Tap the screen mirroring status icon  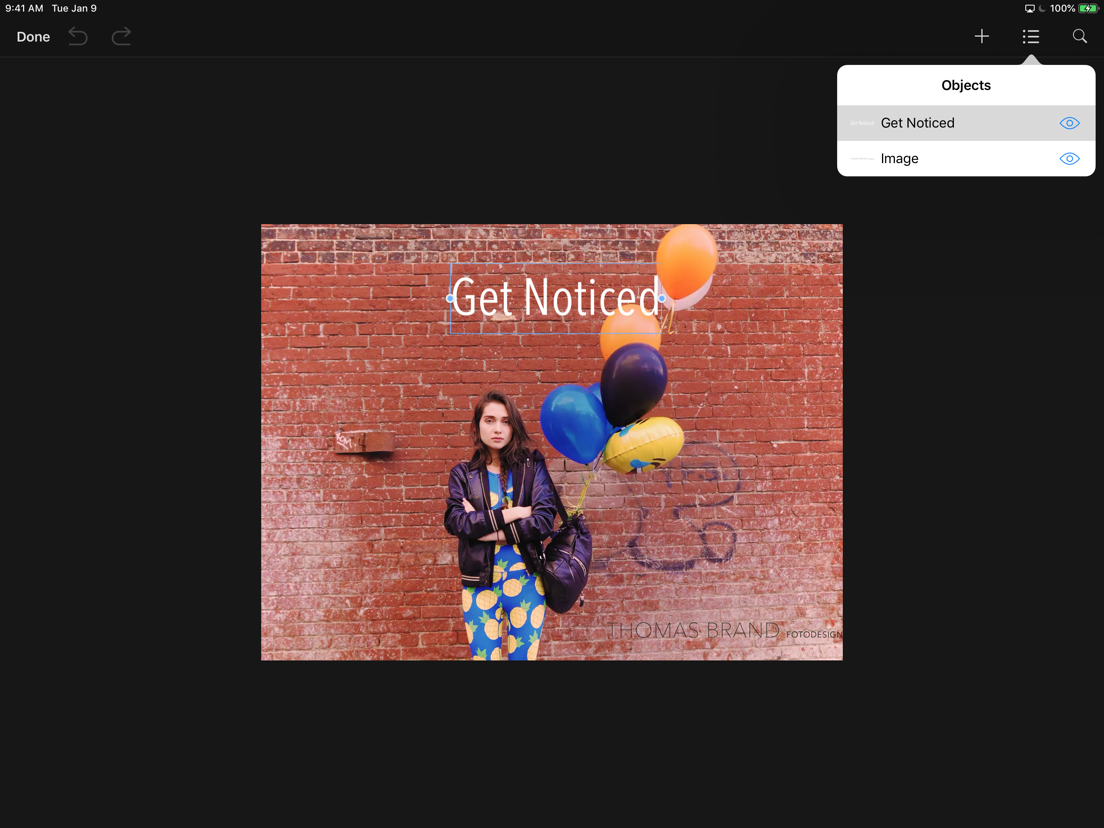coord(1029,8)
